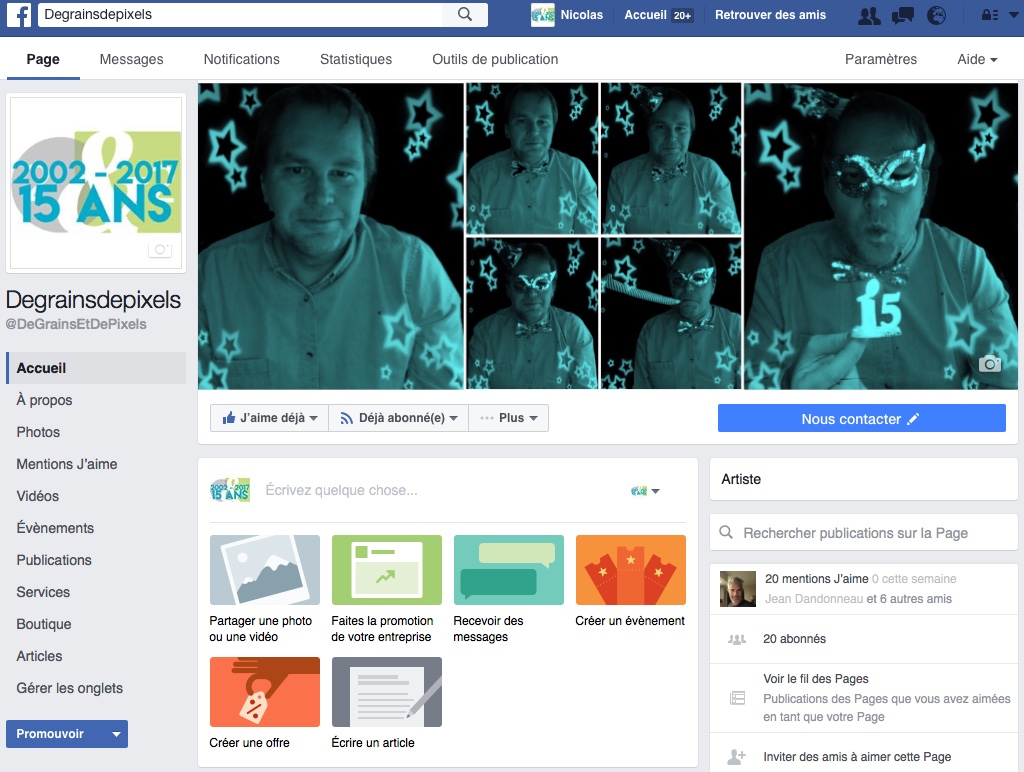
Task: Click the Nicolas profile avatar icon
Action: (x=543, y=15)
